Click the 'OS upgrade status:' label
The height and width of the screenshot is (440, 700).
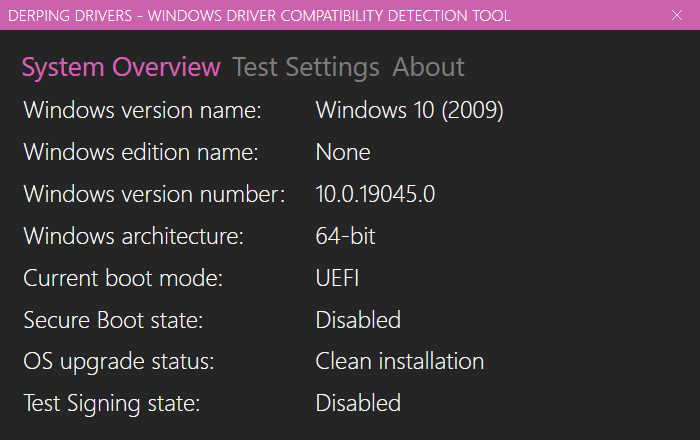click(x=118, y=362)
